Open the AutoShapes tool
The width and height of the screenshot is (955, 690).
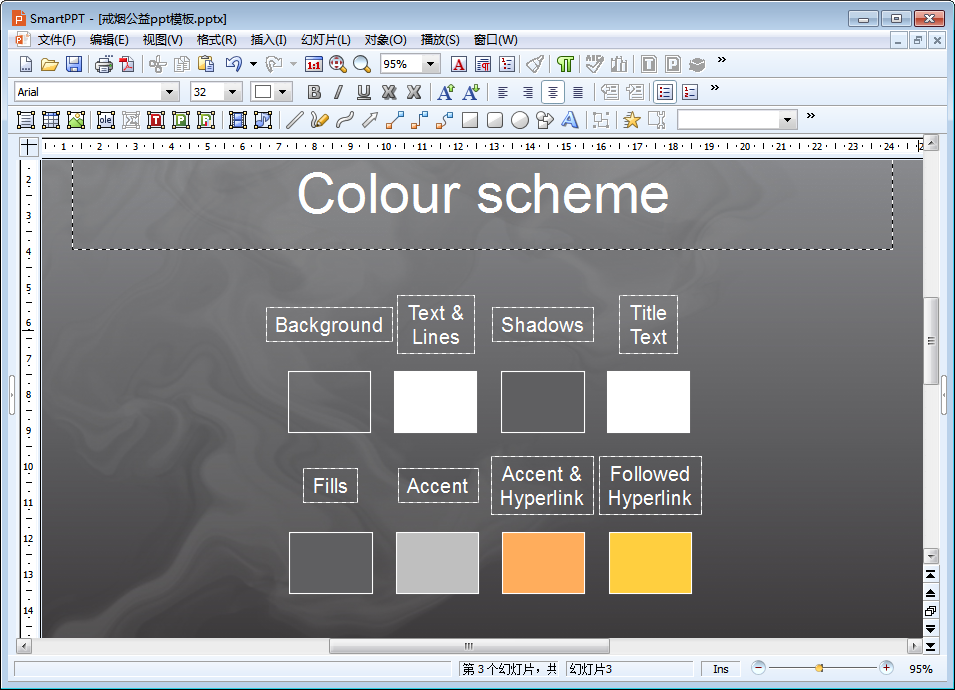pyautogui.click(x=544, y=120)
